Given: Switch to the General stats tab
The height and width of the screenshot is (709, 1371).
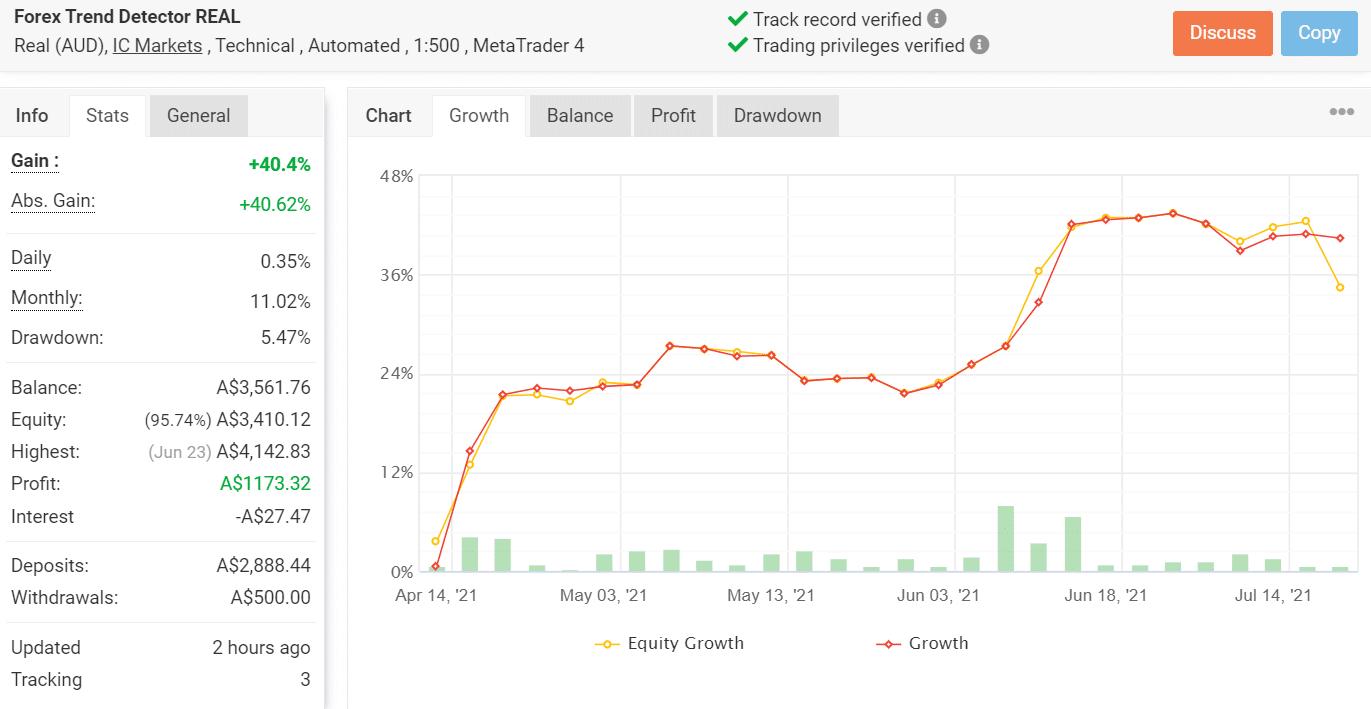Looking at the screenshot, I should click(198, 115).
